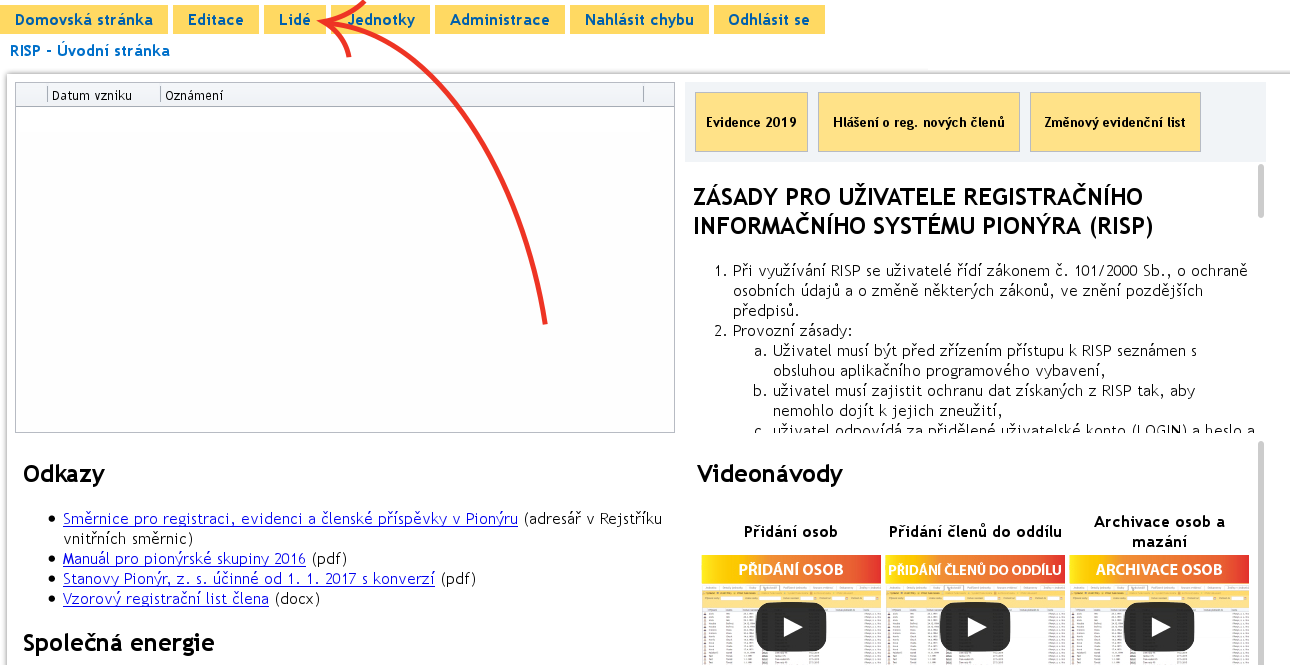Download Vzorový registrační list člena
The height and width of the screenshot is (665, 1290).
click(x=166, y=599)
